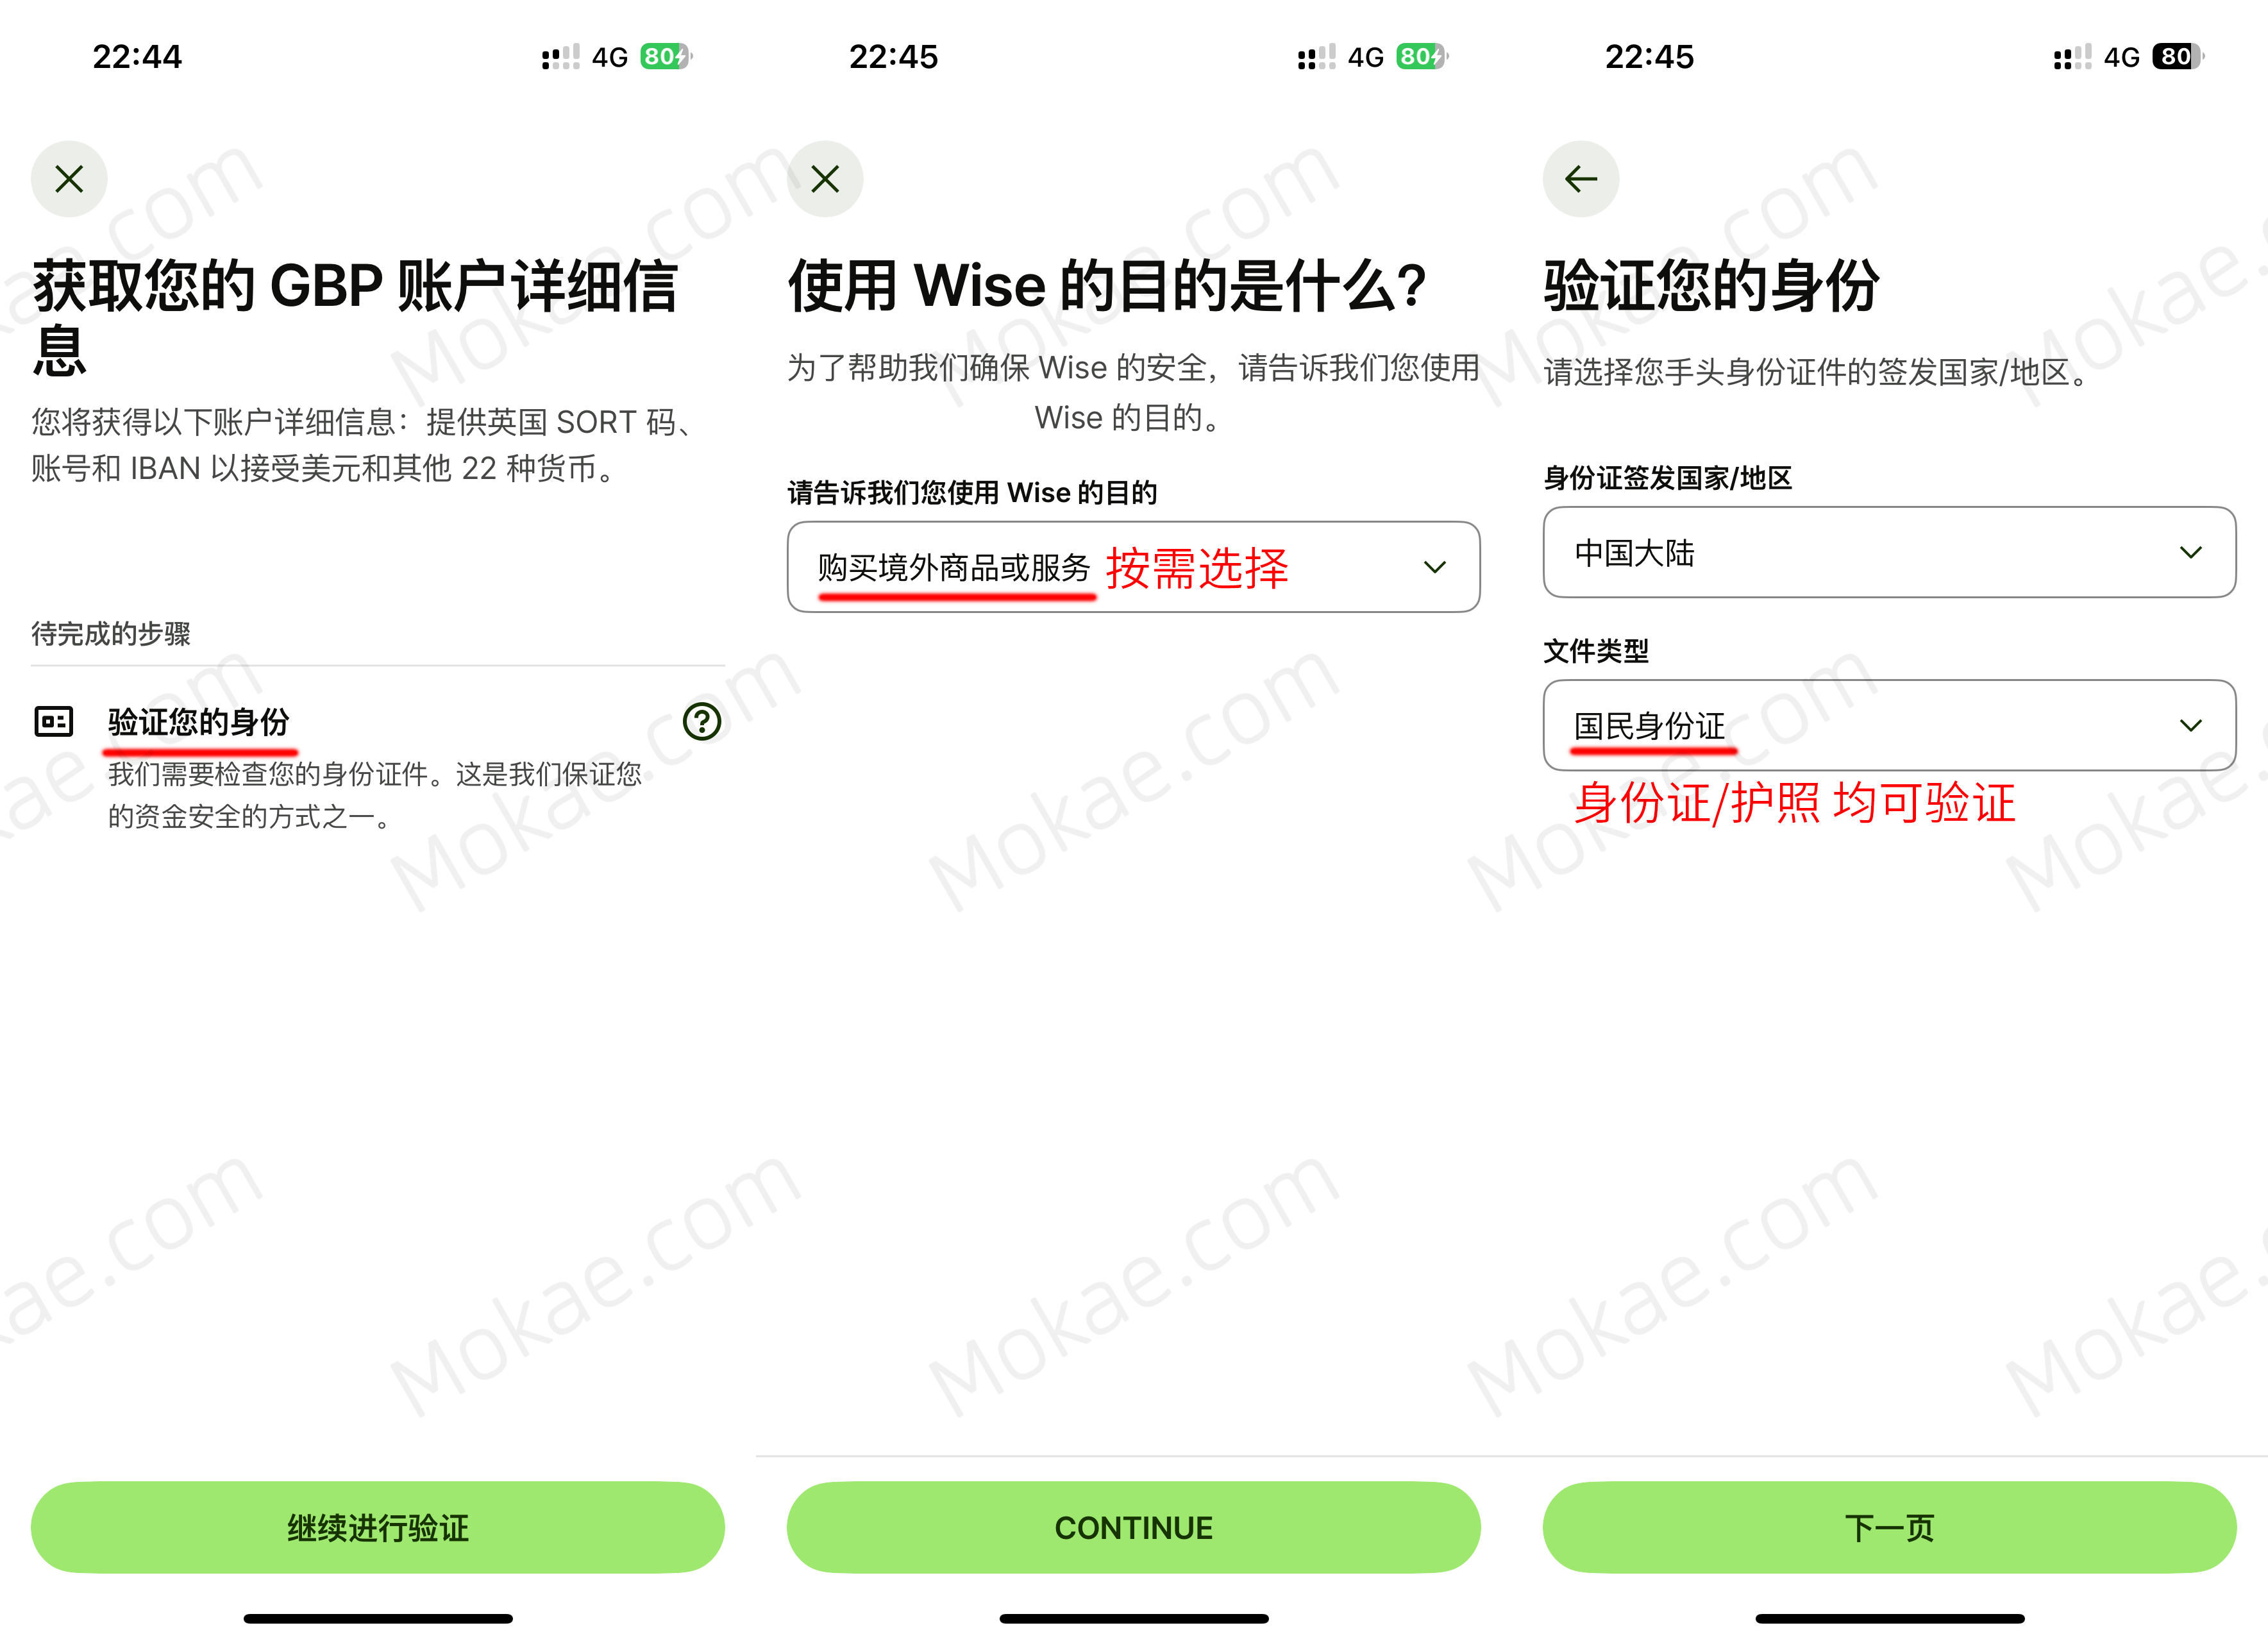Click the 身份证签发国家/地区 field label

[x=1667, y=478]
